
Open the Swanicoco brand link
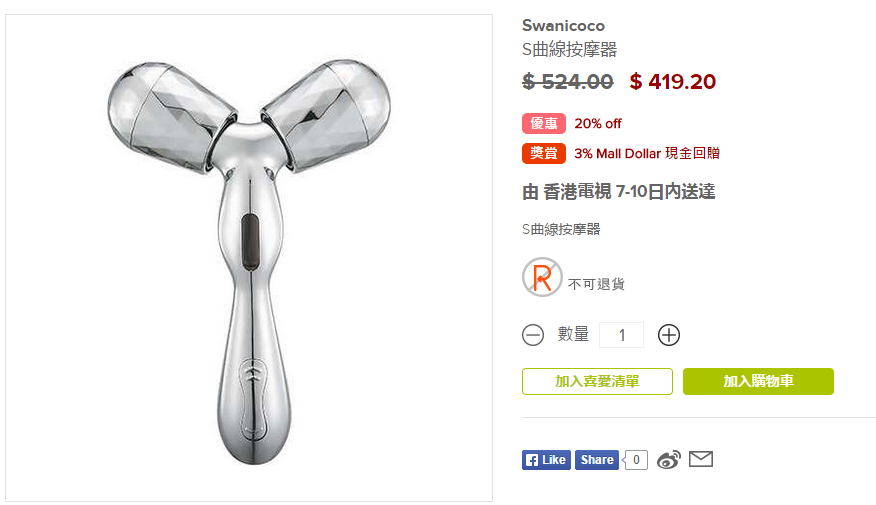tap(563, 26)
